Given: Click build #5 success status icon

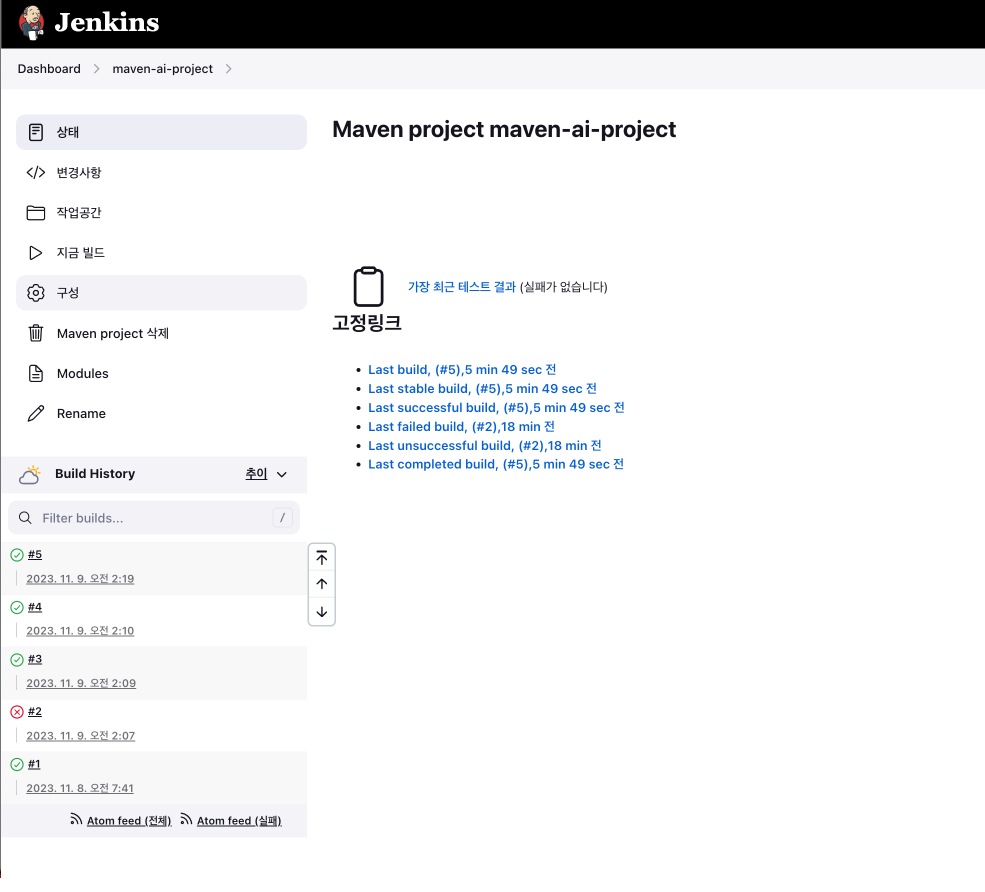Looking at the screenshot, I should (x=17, y=555).
